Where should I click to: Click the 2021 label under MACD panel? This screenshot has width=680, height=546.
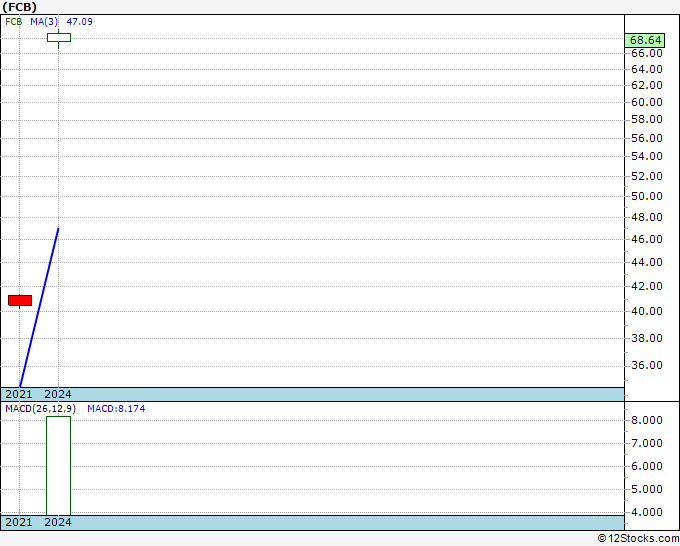[19, 522]
